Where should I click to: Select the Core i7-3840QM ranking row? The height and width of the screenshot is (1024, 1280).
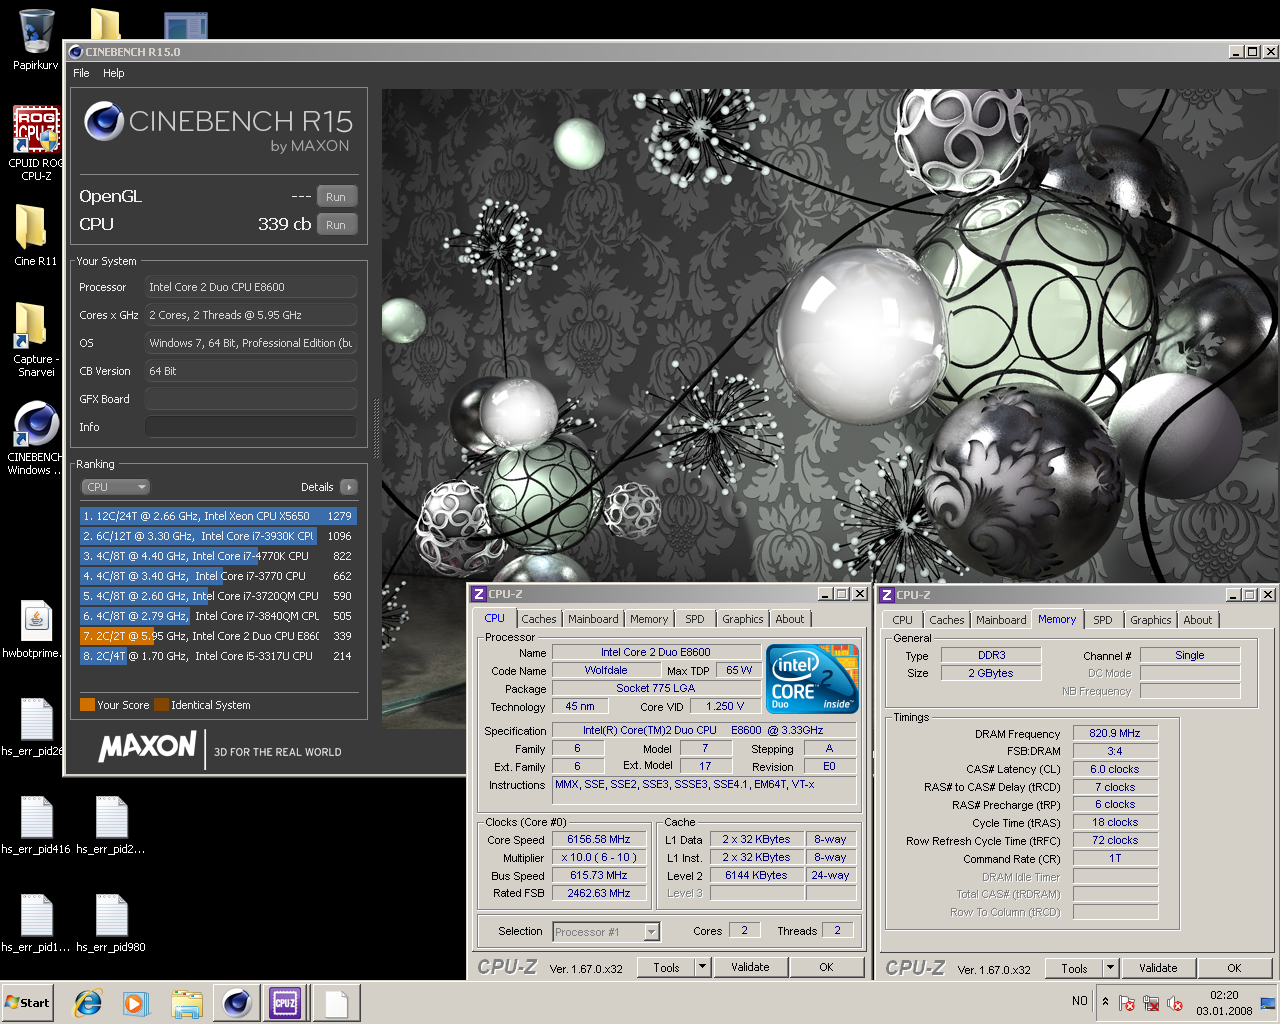point(218,616)
